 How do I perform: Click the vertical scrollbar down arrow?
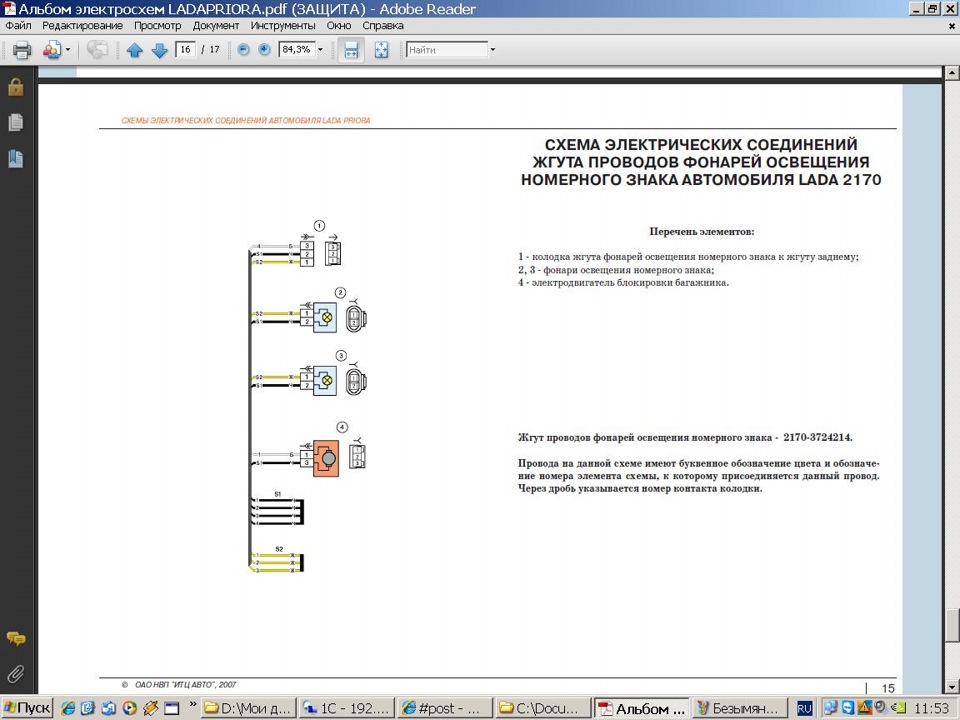coord(952,686)
